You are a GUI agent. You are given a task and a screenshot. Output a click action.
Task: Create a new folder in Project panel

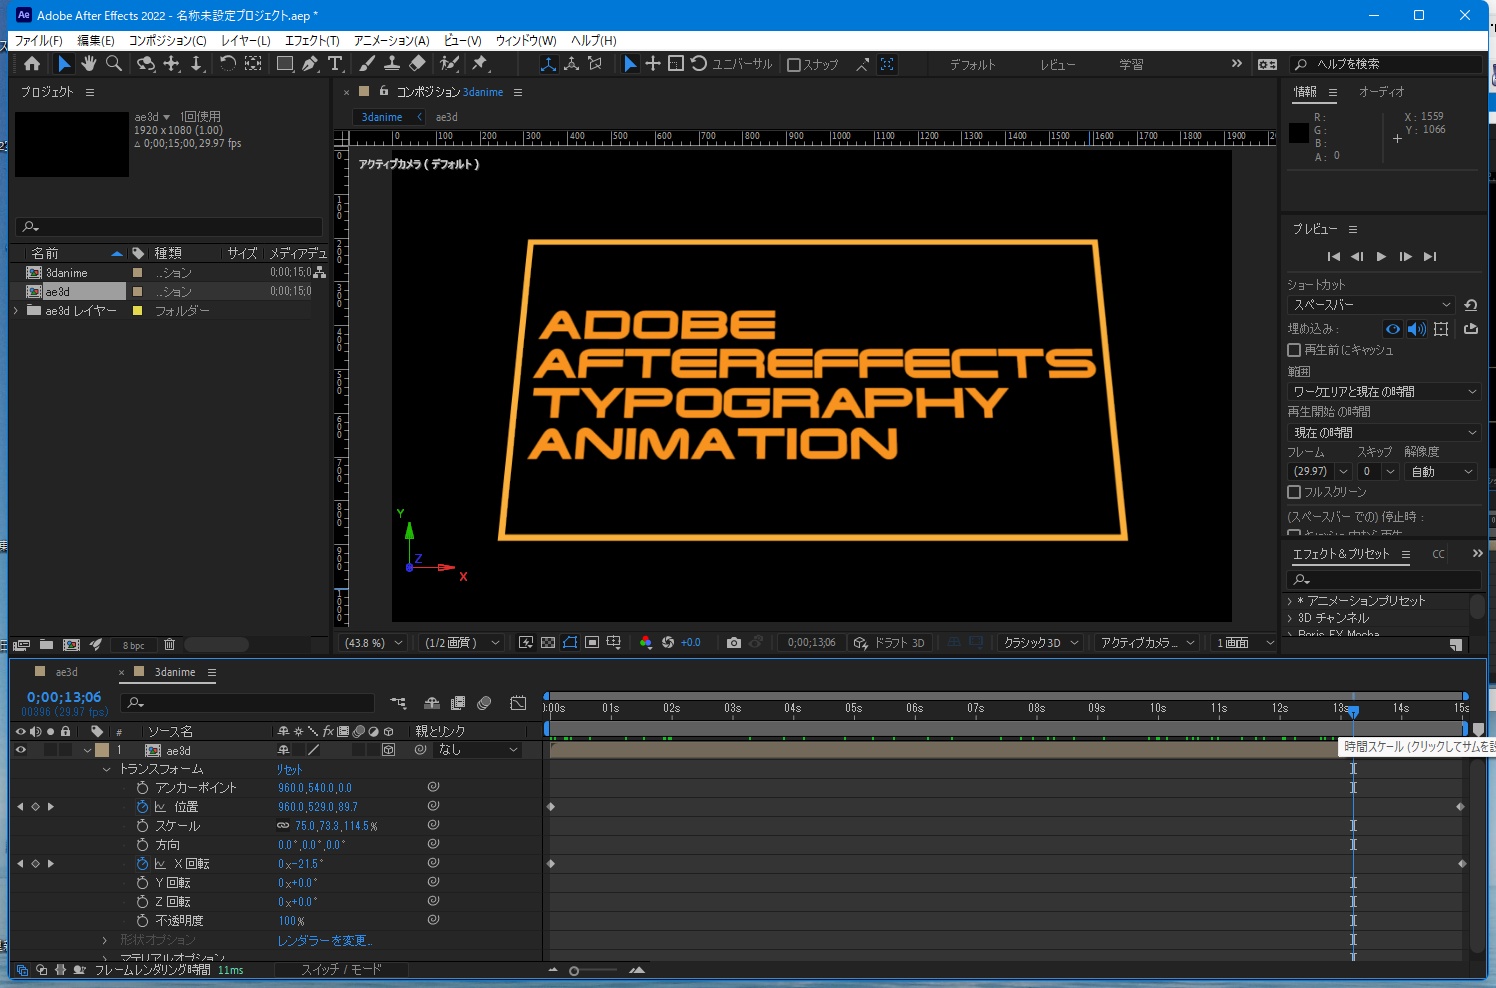pos(46,645)
